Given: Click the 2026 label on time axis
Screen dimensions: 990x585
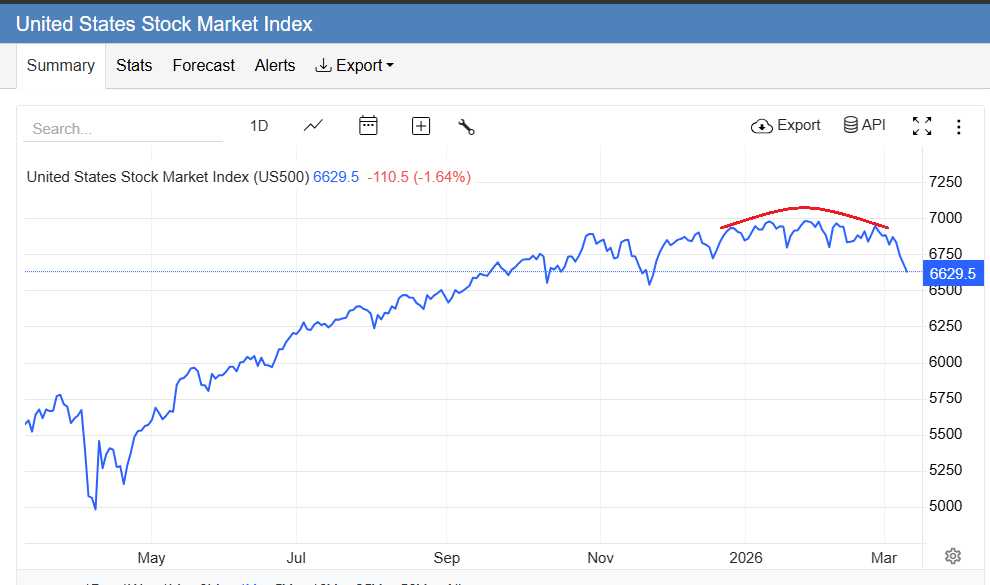Looking at the screenshot, I should tap(746, 558).
